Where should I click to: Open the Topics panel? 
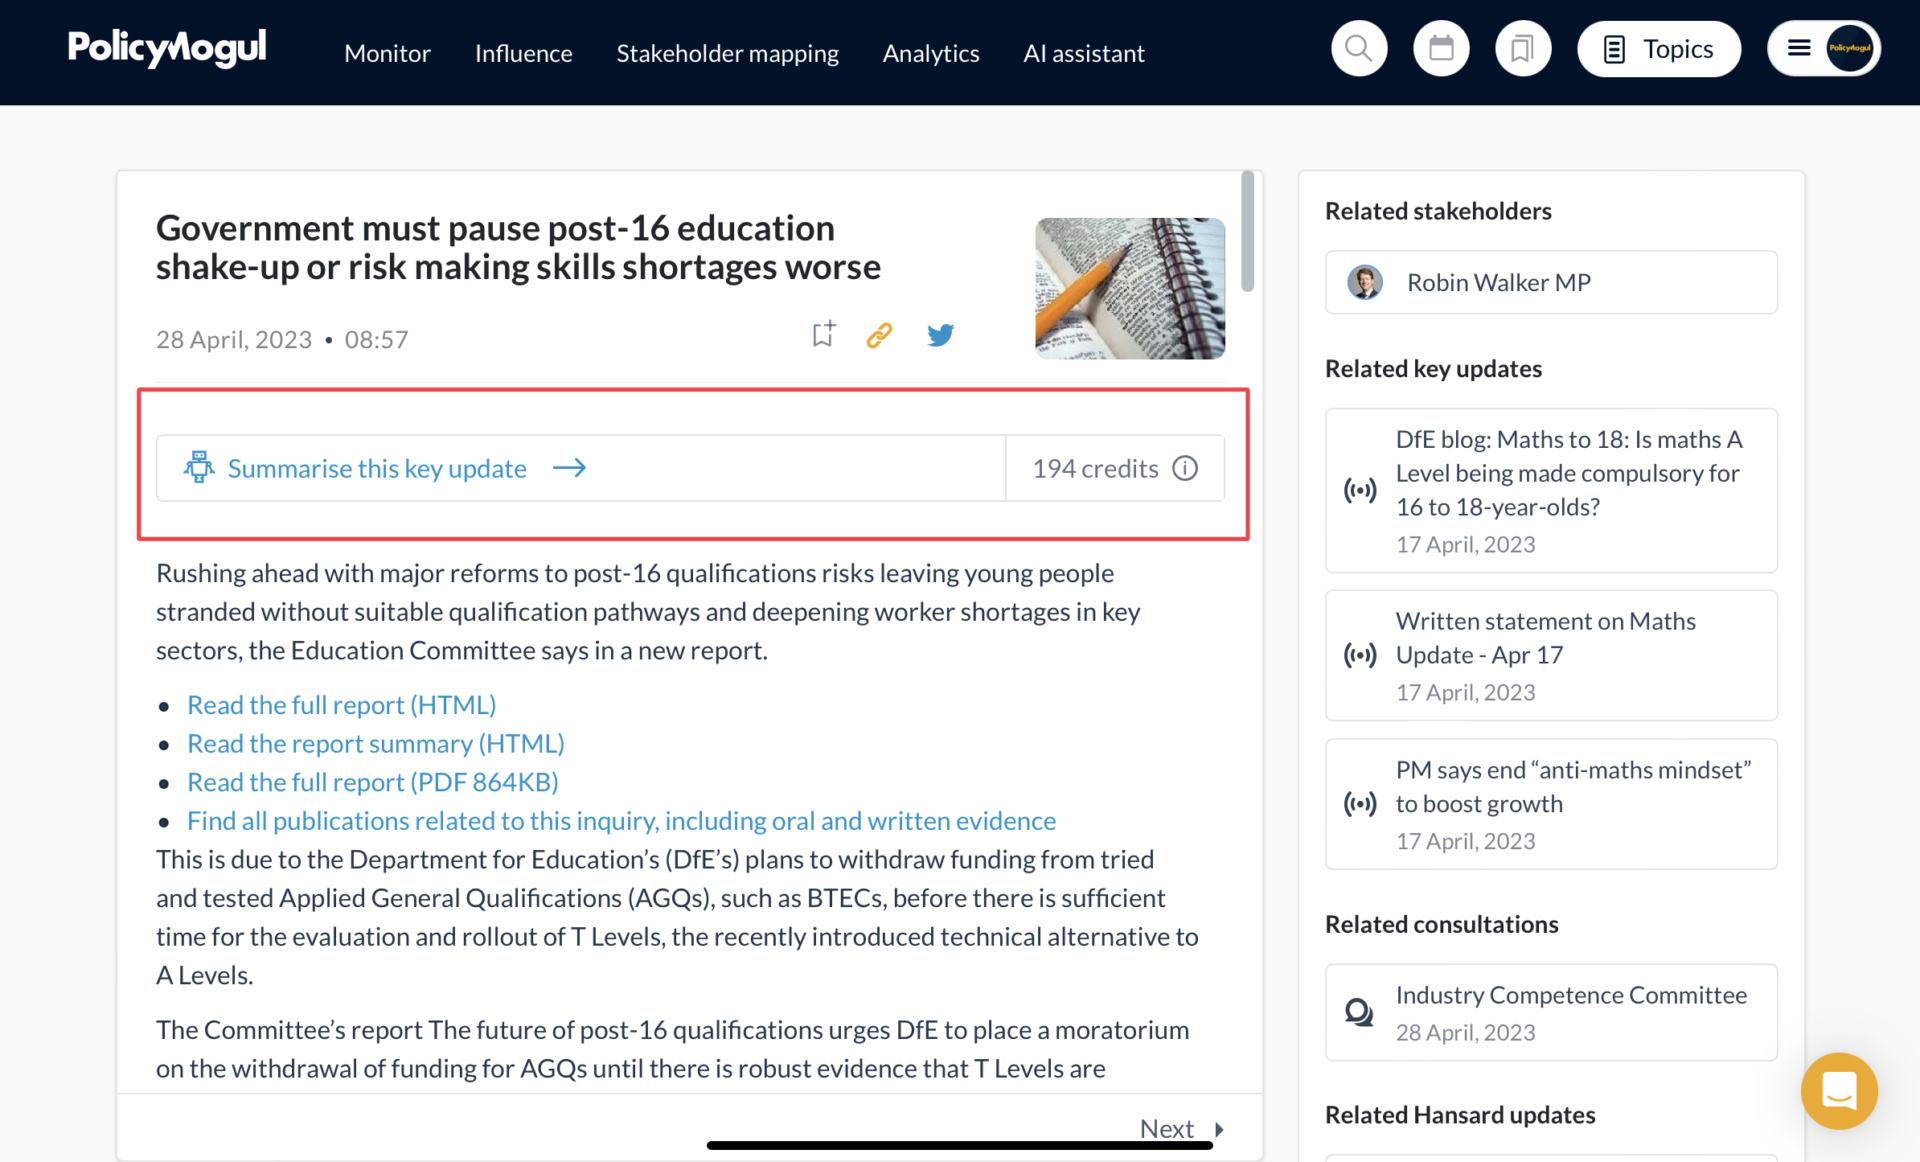click(x=1658, y=48)
